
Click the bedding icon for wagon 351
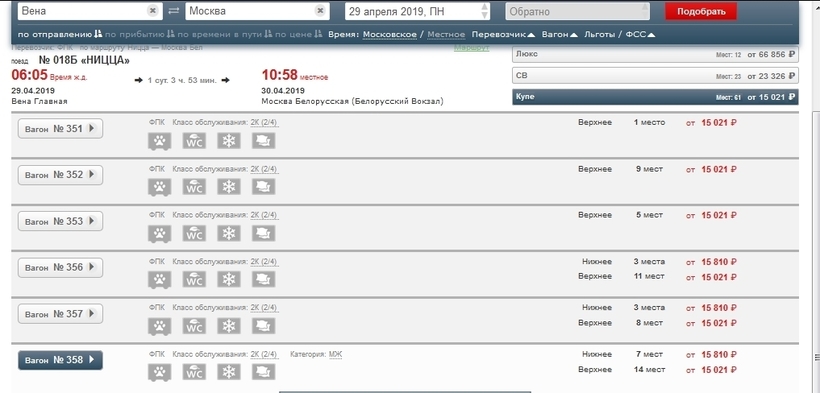tap(263, 141)
